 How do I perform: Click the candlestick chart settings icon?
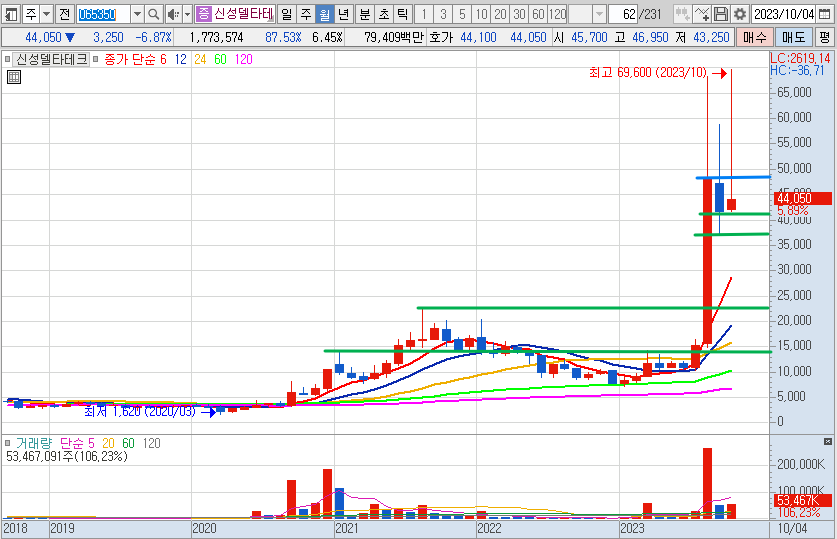[682, 14]
